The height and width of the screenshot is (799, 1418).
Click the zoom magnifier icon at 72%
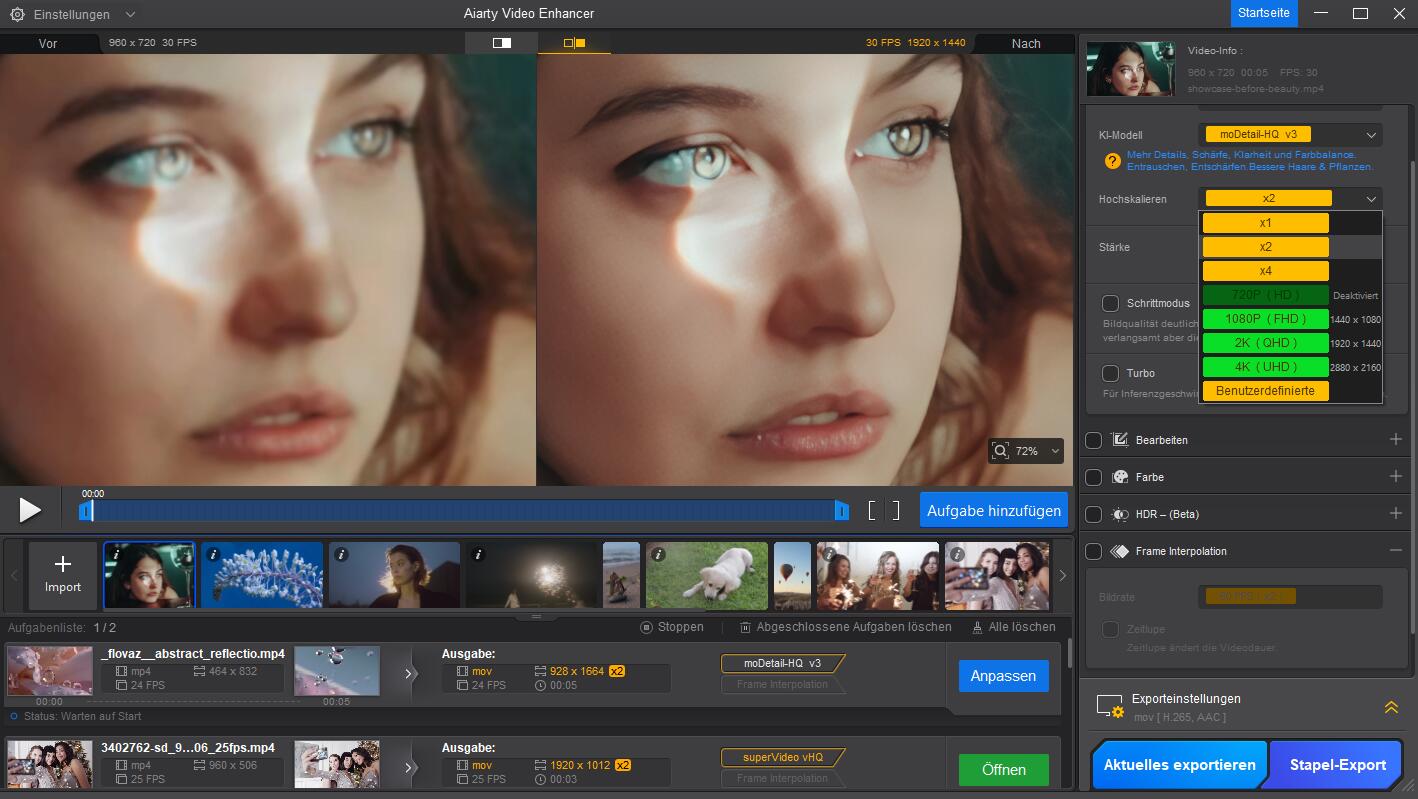[1001, 451]
